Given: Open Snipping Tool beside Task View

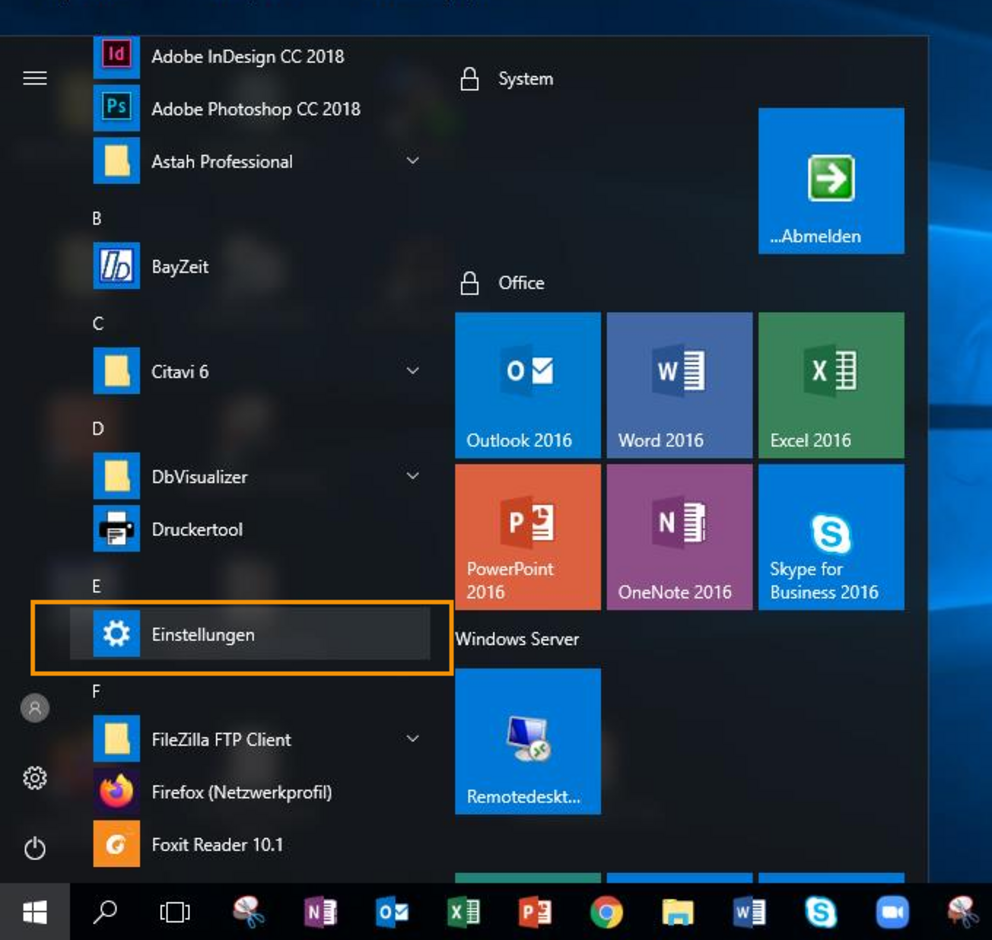Looking at the screenshot, I should (x=248, y=912).
